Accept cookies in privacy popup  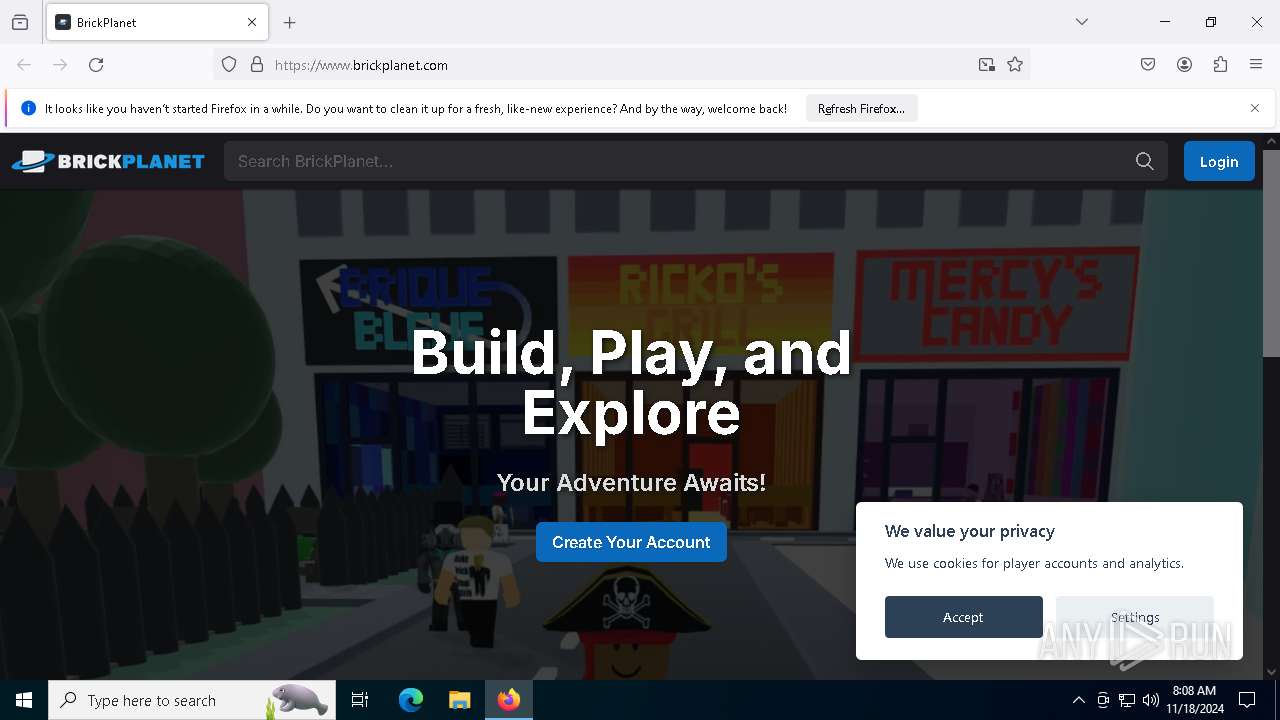coord(963,617)
